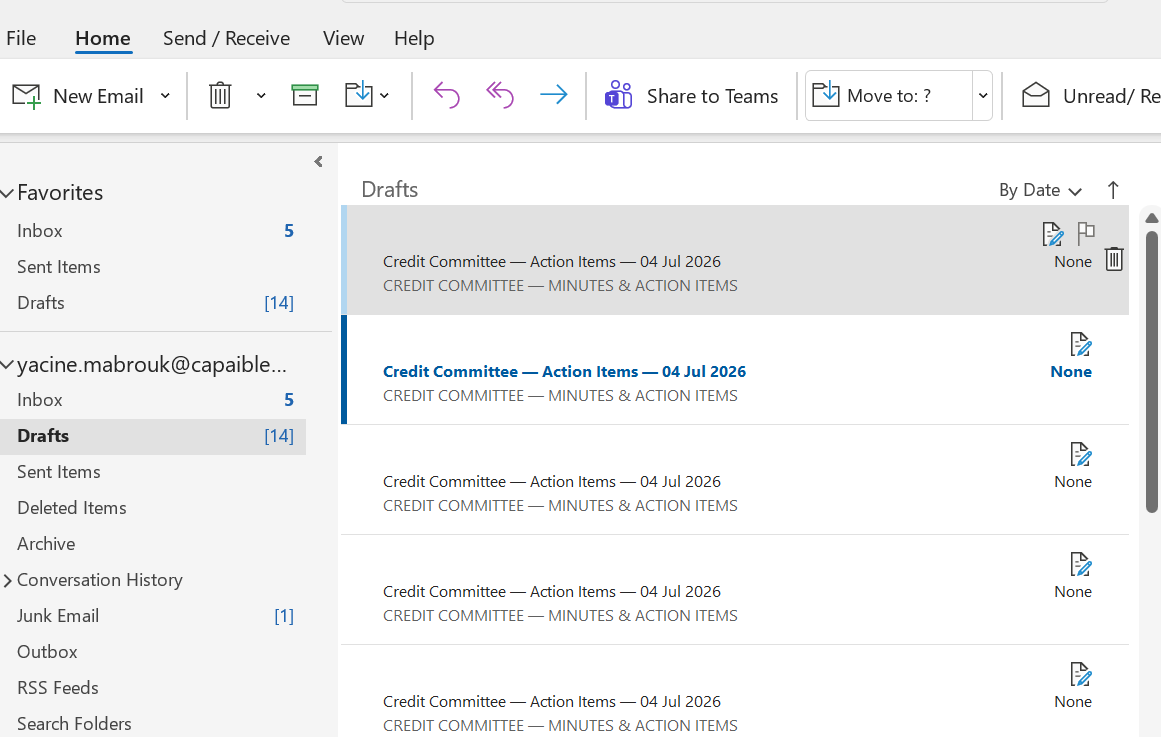The image size is (1161, 737).
Task: Click the scrollbar up arrow
Action: [x=1151, y=218]
